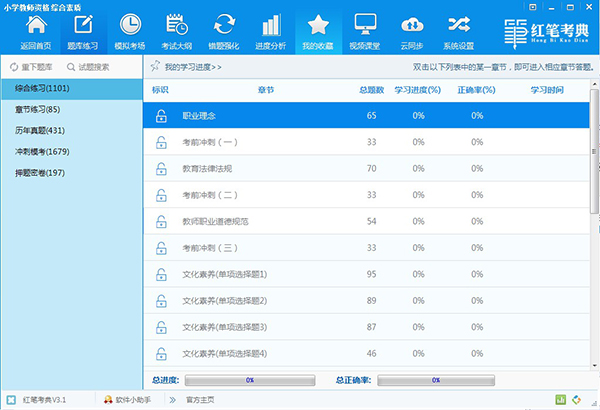This screenshot has width=600, height=410.
Task: Open the 系统设置 system settings icon
Action: point(459,27)
